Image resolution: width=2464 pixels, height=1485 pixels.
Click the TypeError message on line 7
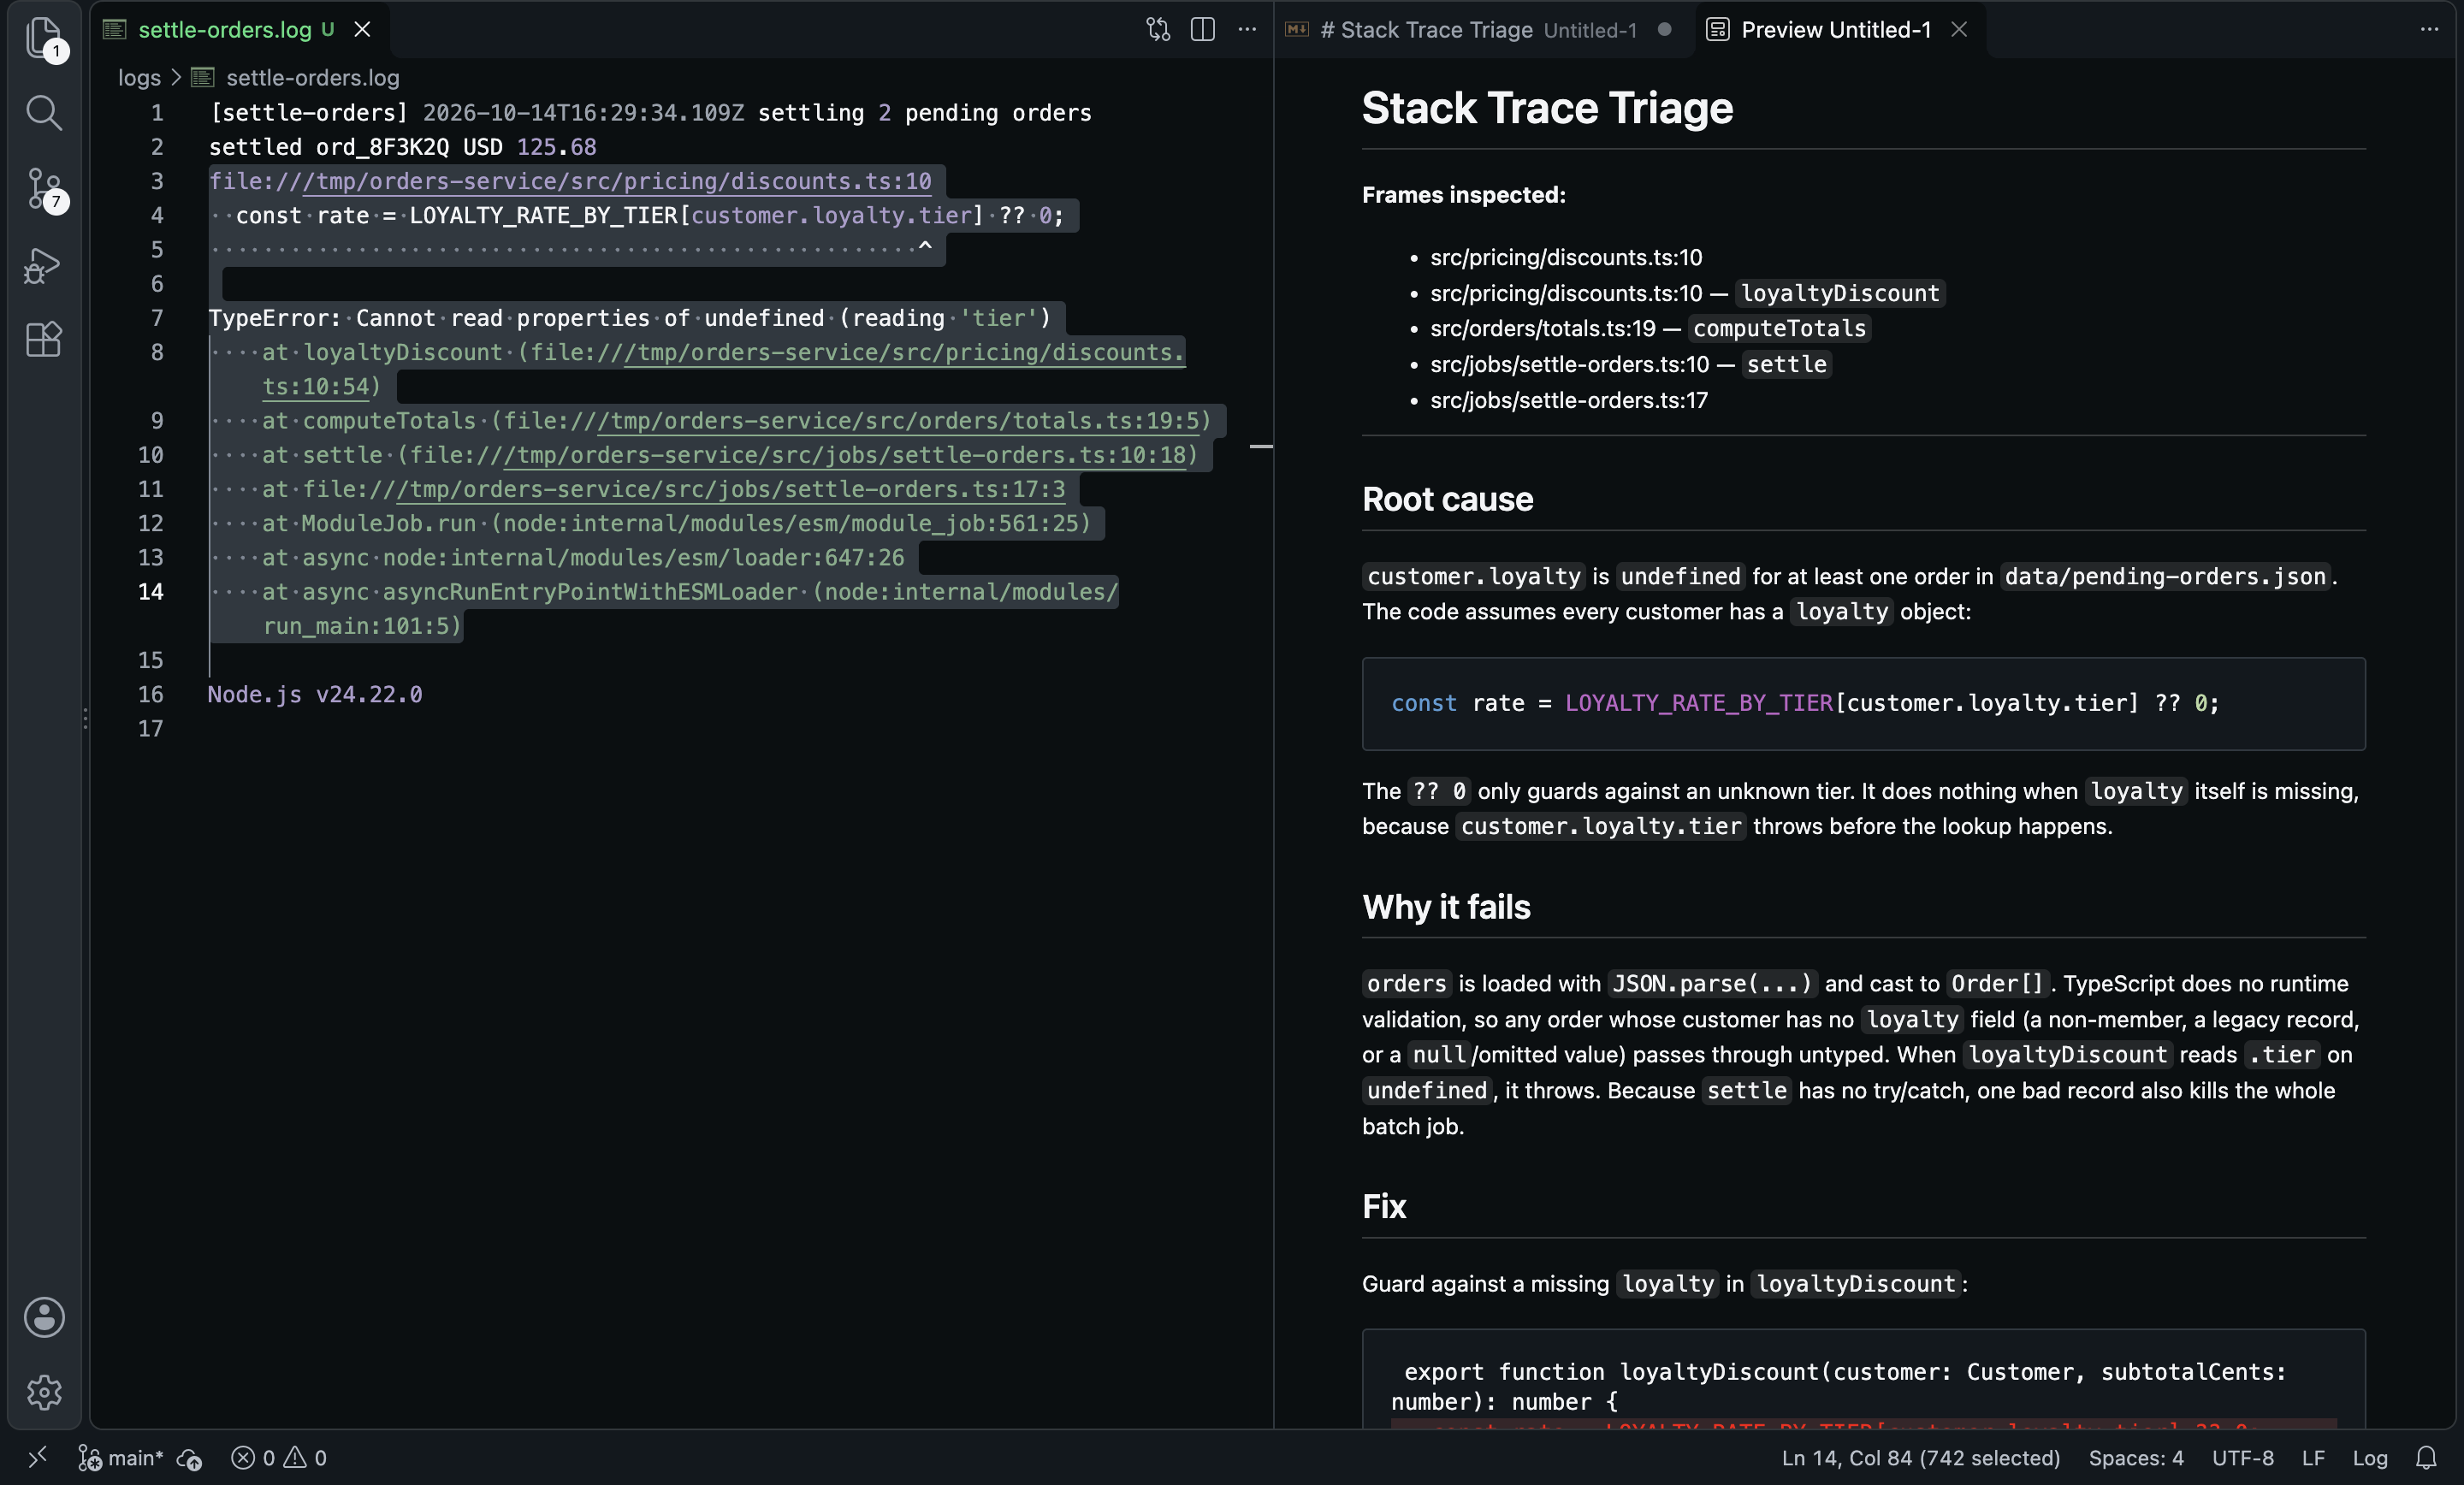point(630,318)
